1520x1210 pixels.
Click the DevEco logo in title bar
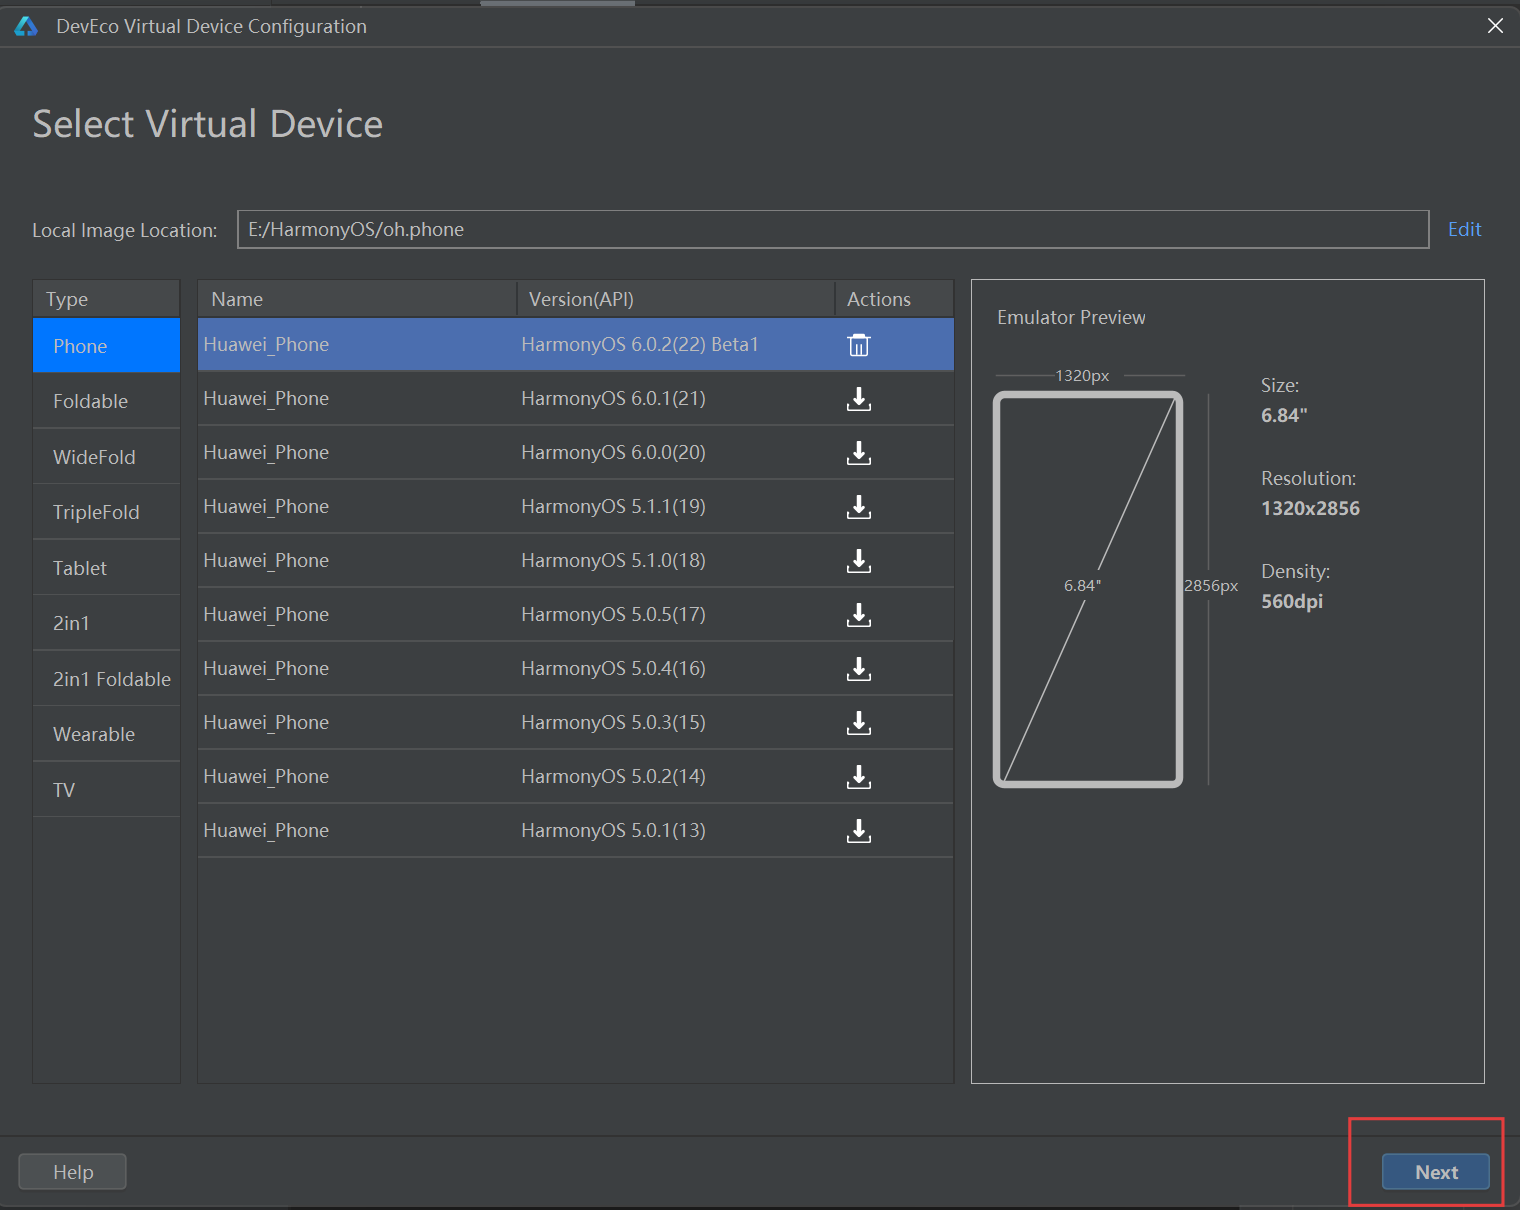point(26,26)
